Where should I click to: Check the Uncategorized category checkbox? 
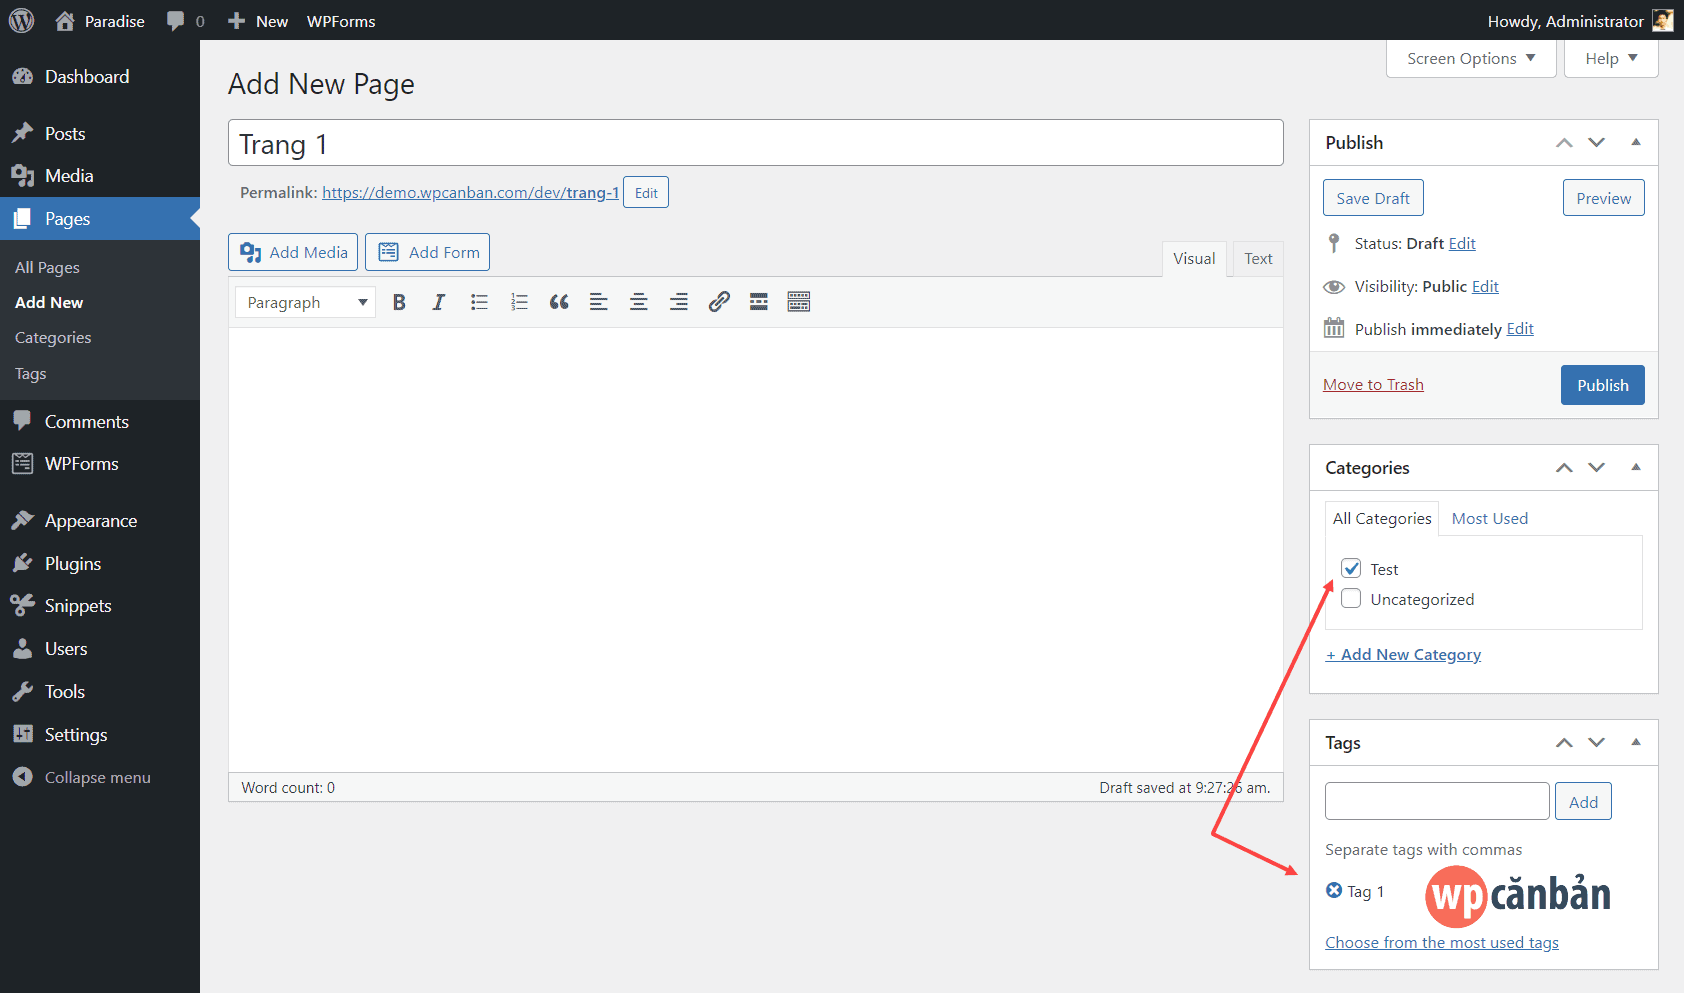point(1351,599)
